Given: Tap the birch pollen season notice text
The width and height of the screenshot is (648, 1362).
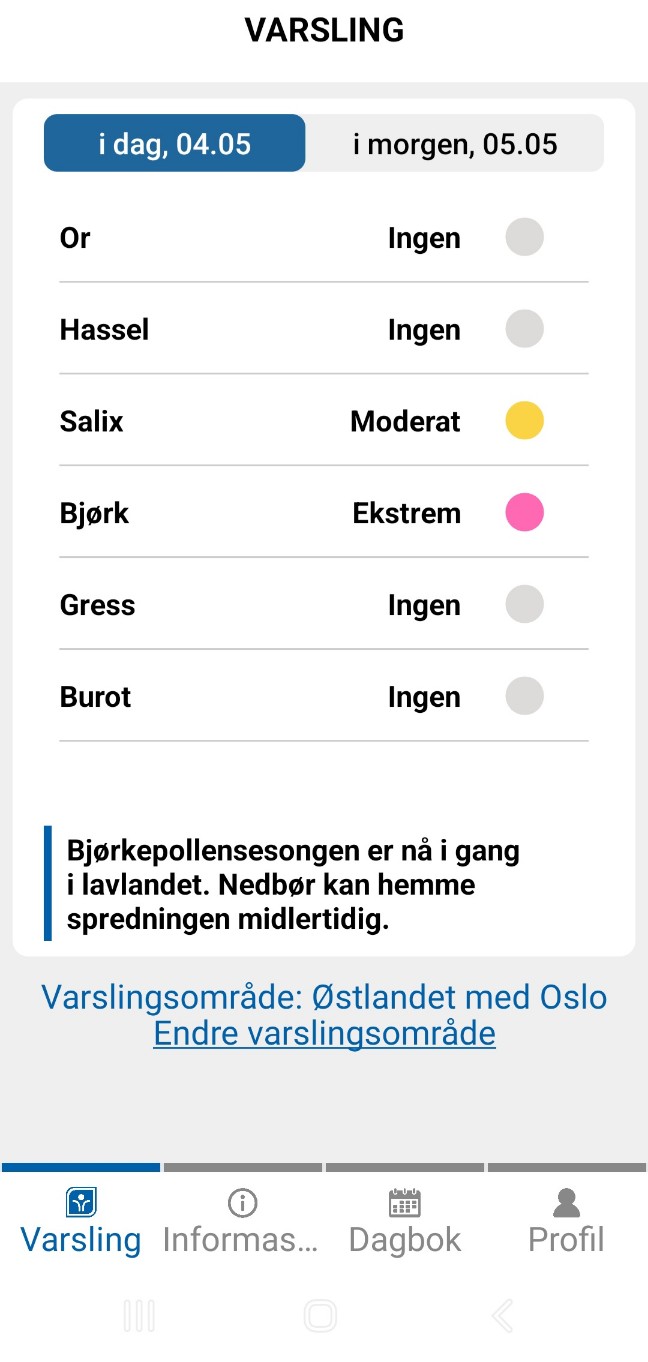Looking at the screenshot, I should tap(293, 885).
